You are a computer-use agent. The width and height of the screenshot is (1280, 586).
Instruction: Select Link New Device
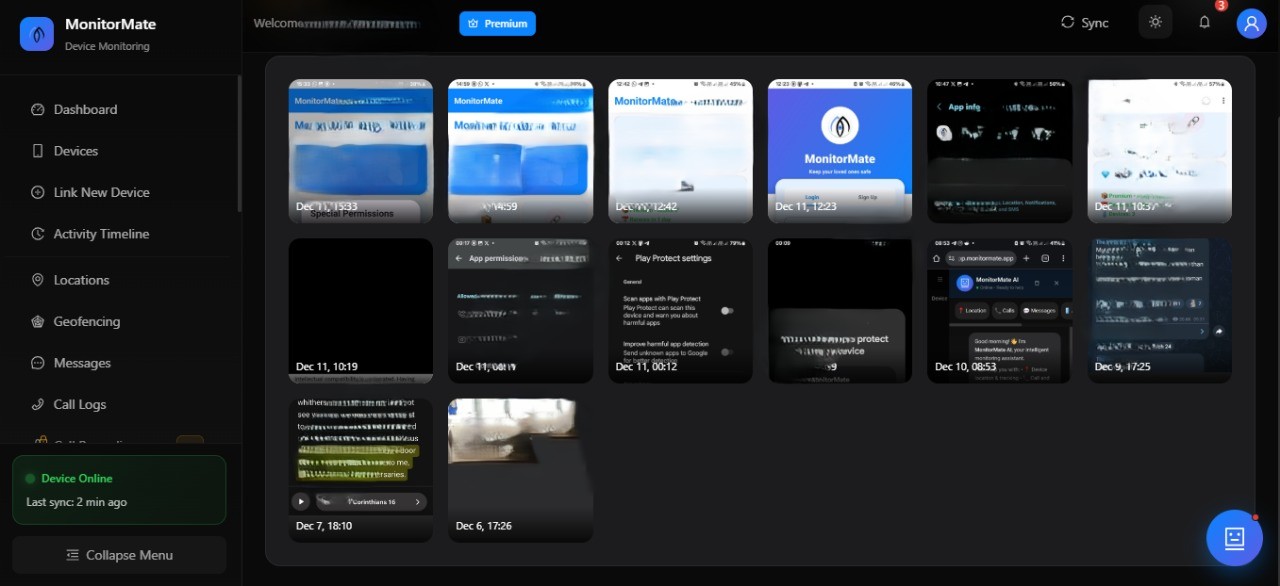click(101, 193)
